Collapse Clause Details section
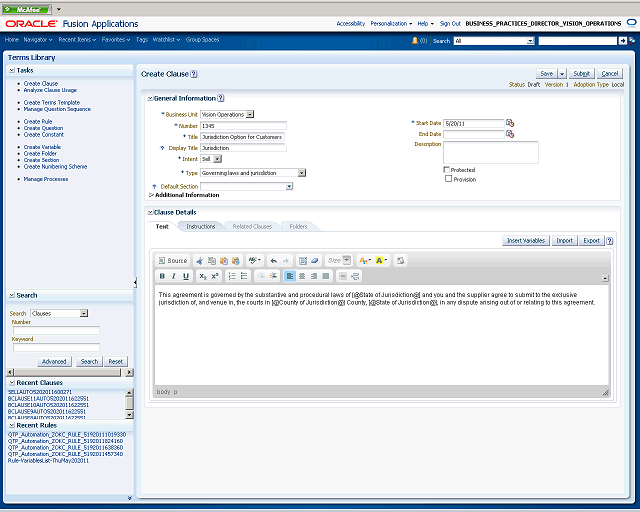This screenshot has height=512, width=640. click(x=150, y=212)
